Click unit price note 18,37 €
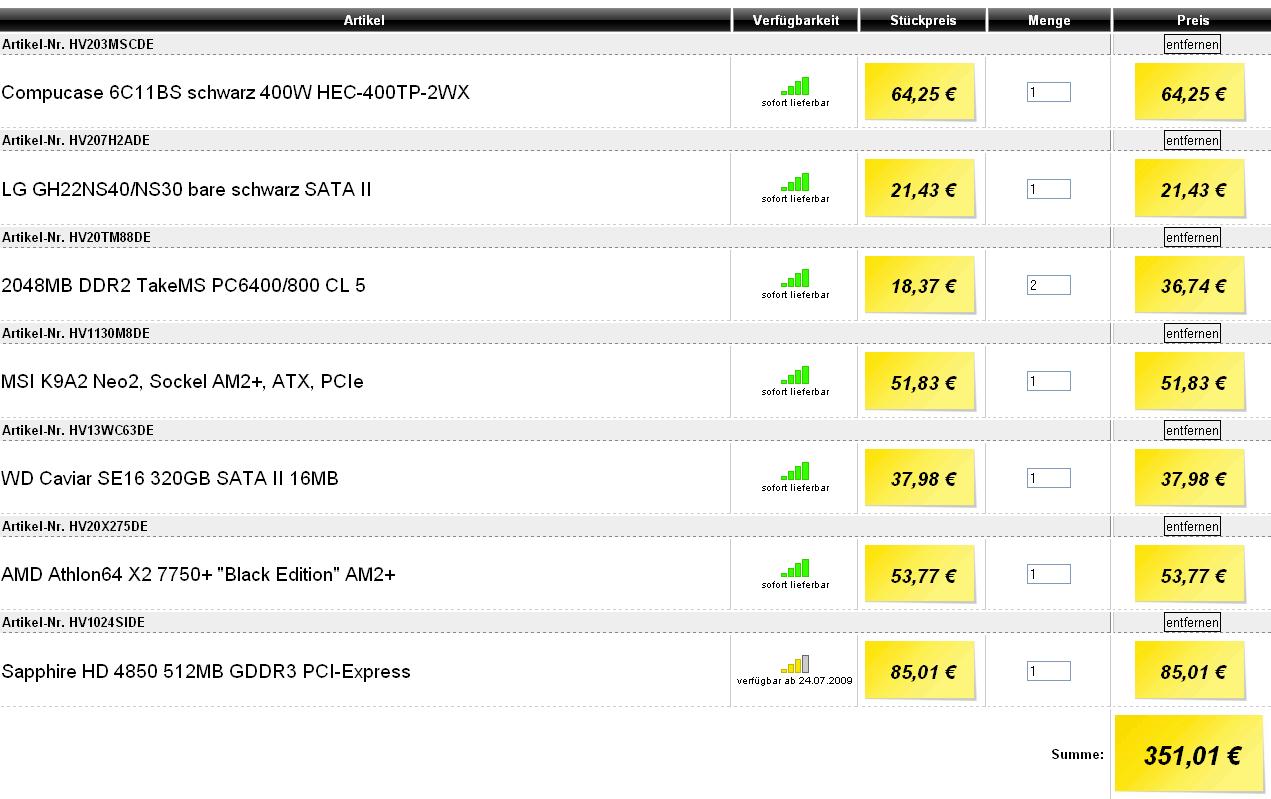 click(x=920, y=285)
